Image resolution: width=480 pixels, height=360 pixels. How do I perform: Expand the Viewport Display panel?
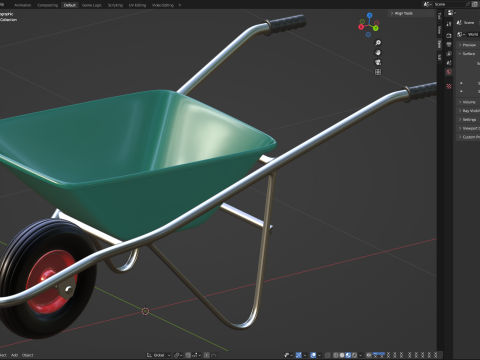[x=468, y=128]
